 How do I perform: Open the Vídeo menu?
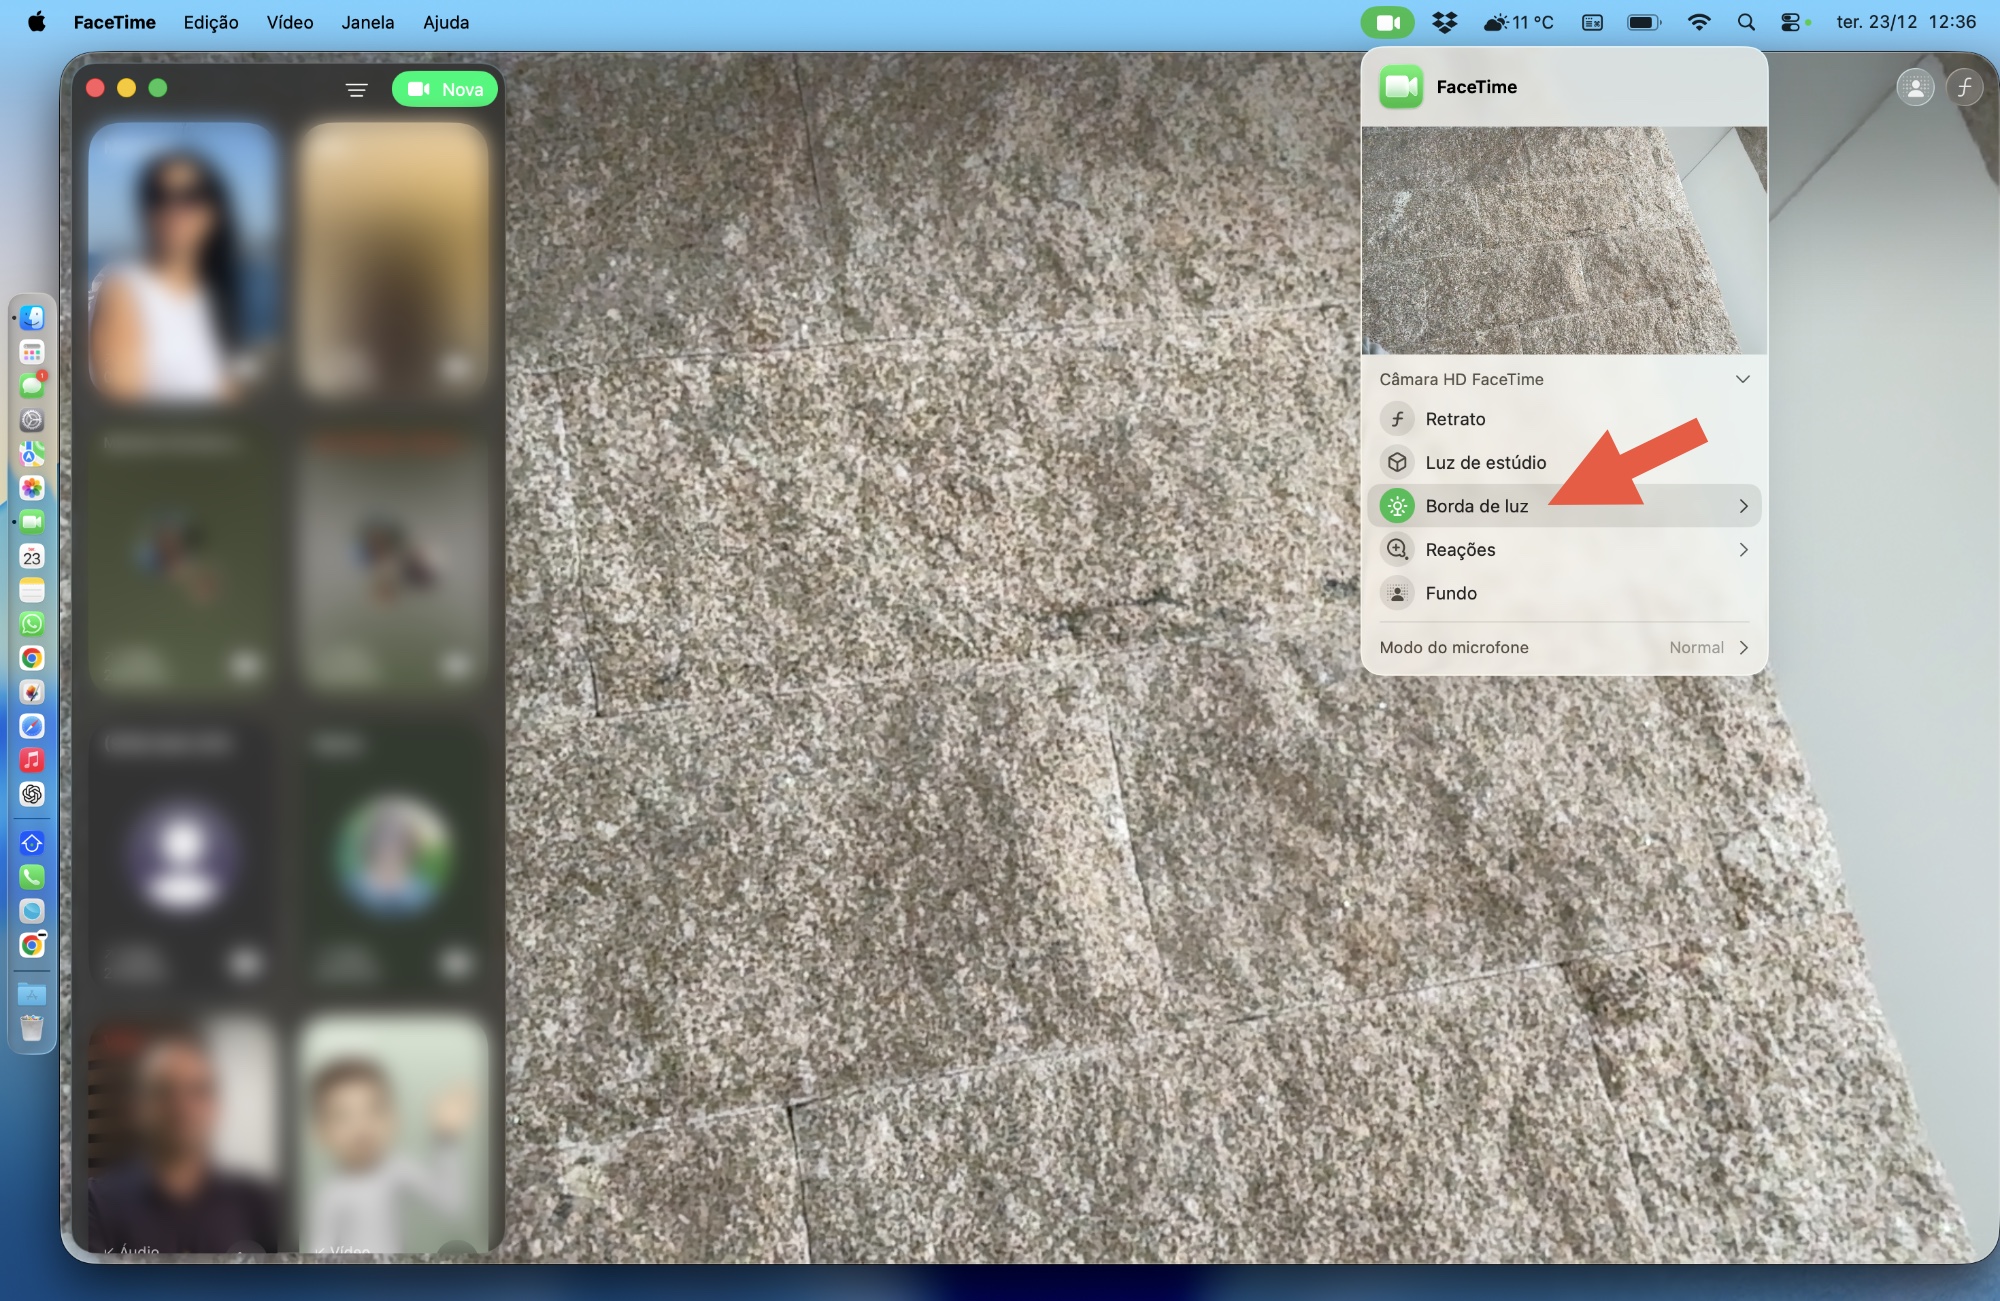click(x=290, y=22)
